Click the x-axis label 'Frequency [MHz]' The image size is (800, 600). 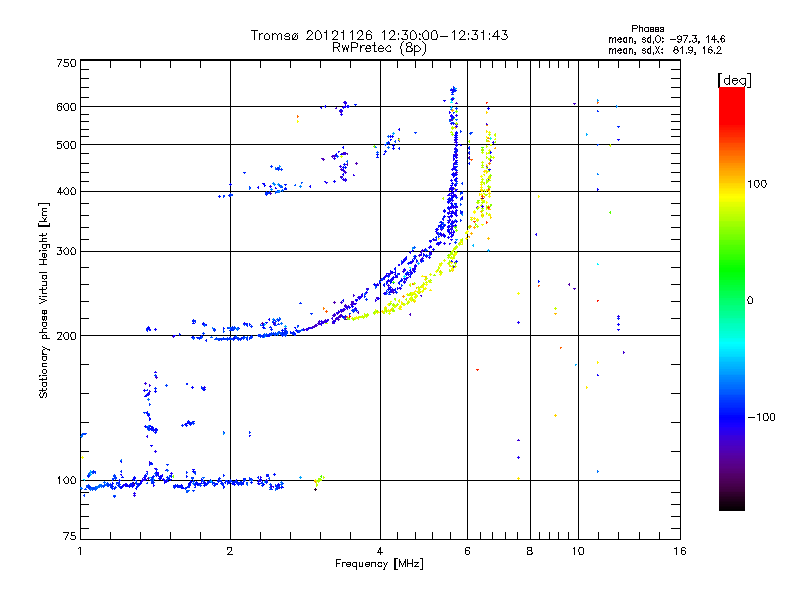(379, 564)
